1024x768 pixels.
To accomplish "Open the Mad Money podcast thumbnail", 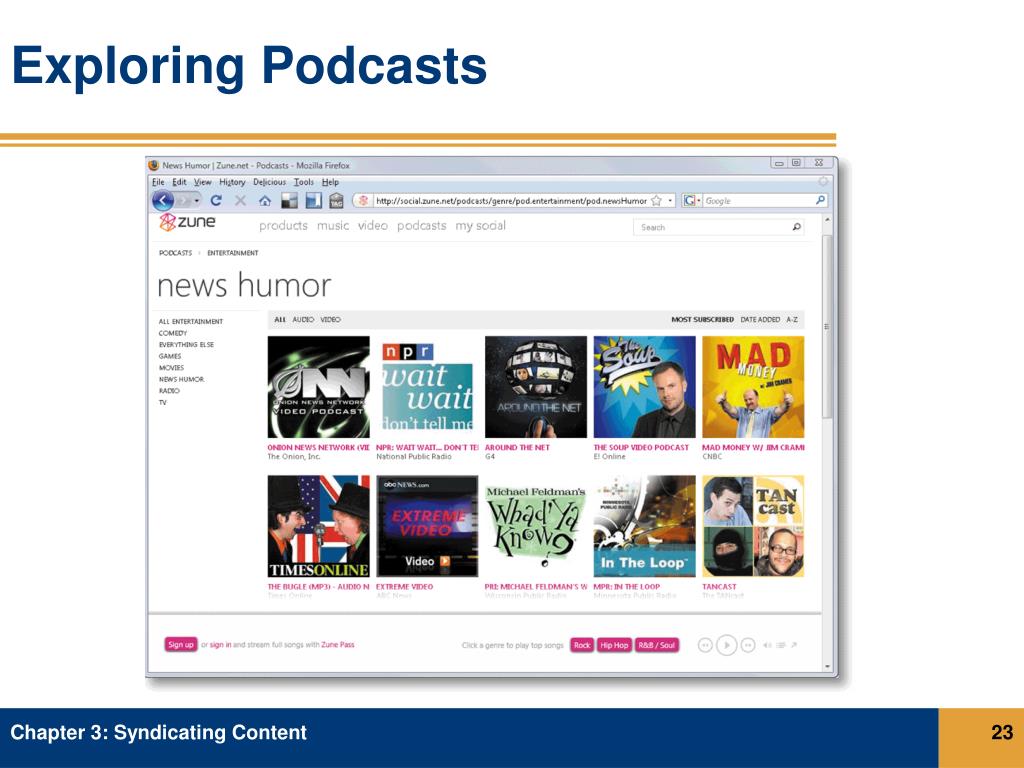I will [753, 387].
